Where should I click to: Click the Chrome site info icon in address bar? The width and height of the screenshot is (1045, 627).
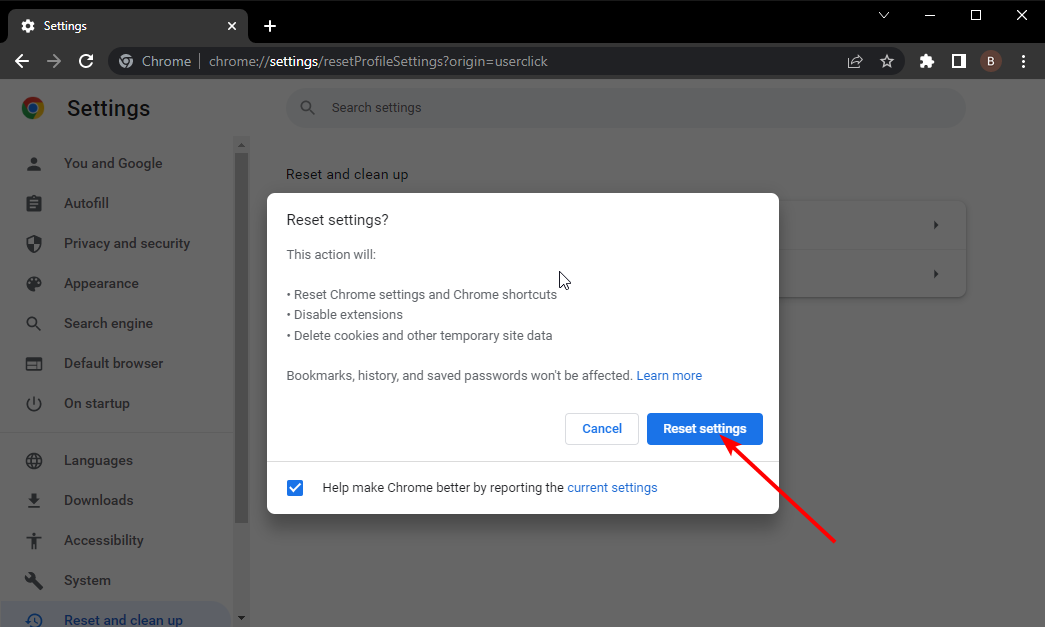click(x=126, y=61)
